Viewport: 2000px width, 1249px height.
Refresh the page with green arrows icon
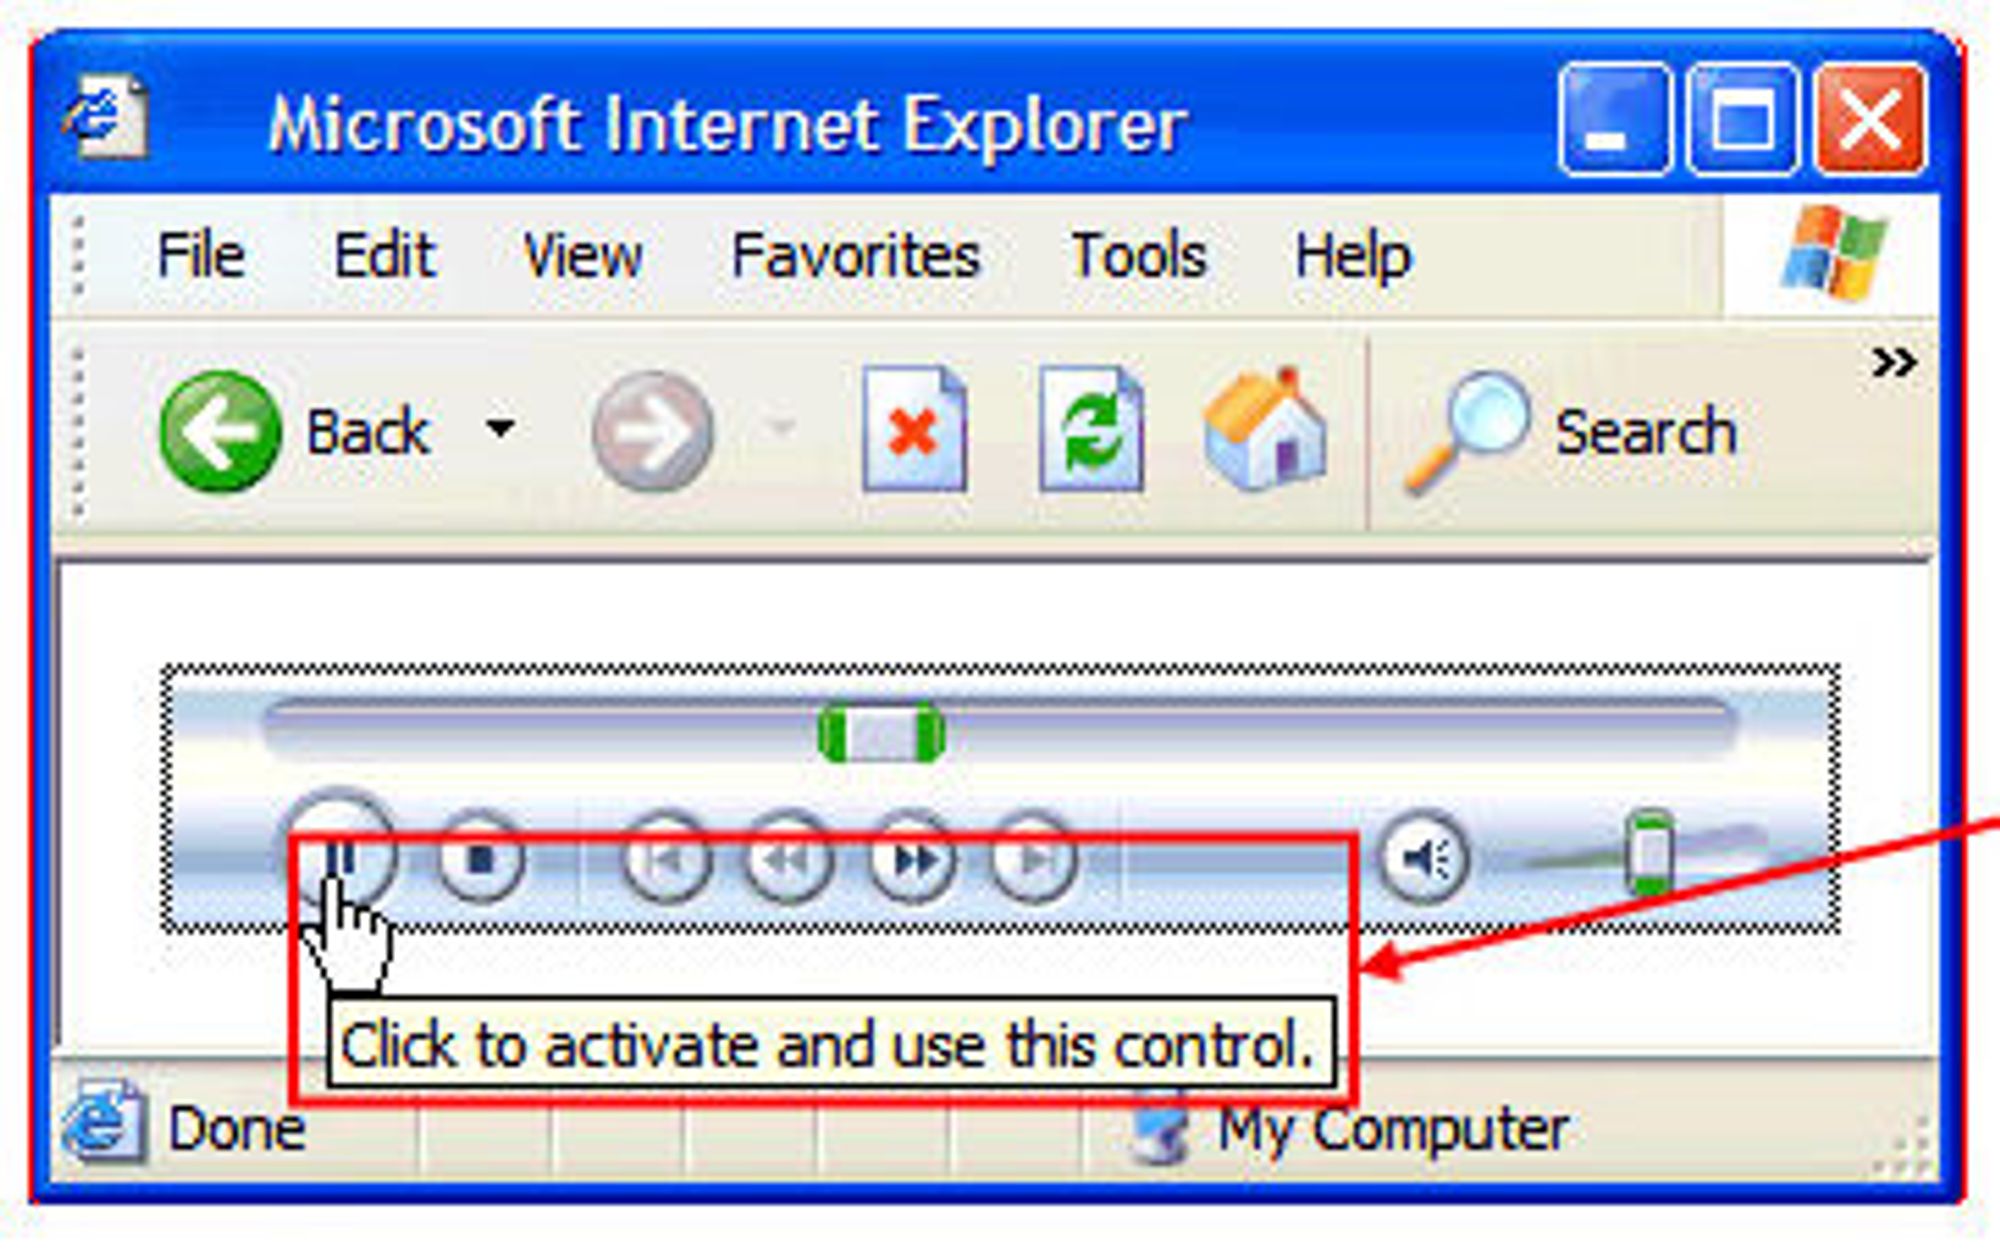1091,430
